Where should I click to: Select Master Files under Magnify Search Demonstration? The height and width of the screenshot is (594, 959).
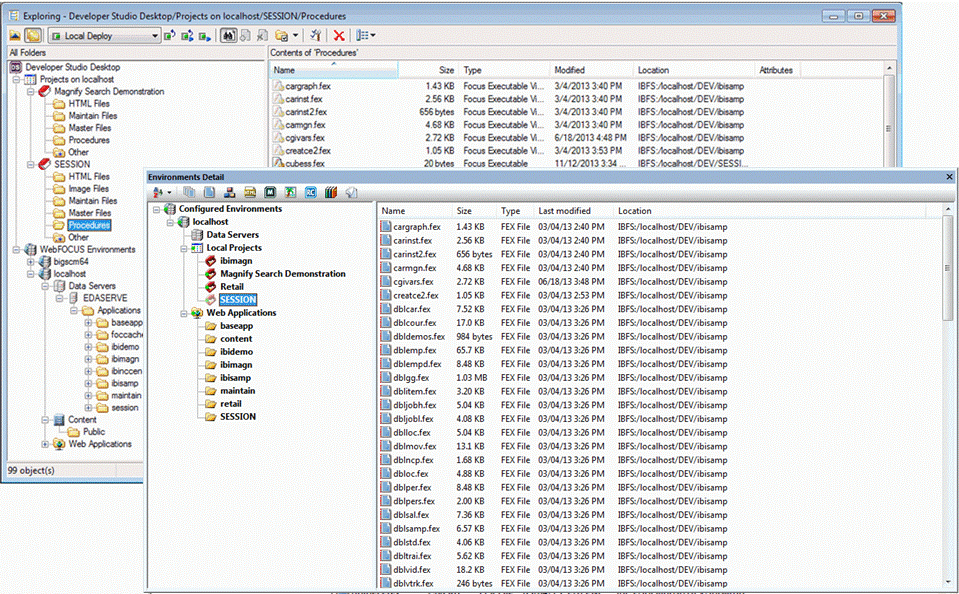pyautogui.click(x=90, y=128)
